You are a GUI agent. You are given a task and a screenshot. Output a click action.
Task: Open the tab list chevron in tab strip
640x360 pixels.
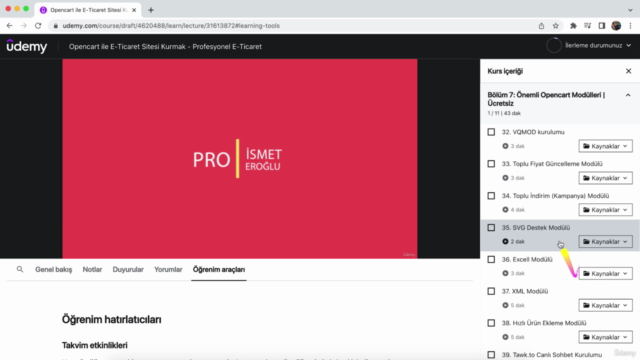pyautogui.click(x=630, y=10)
